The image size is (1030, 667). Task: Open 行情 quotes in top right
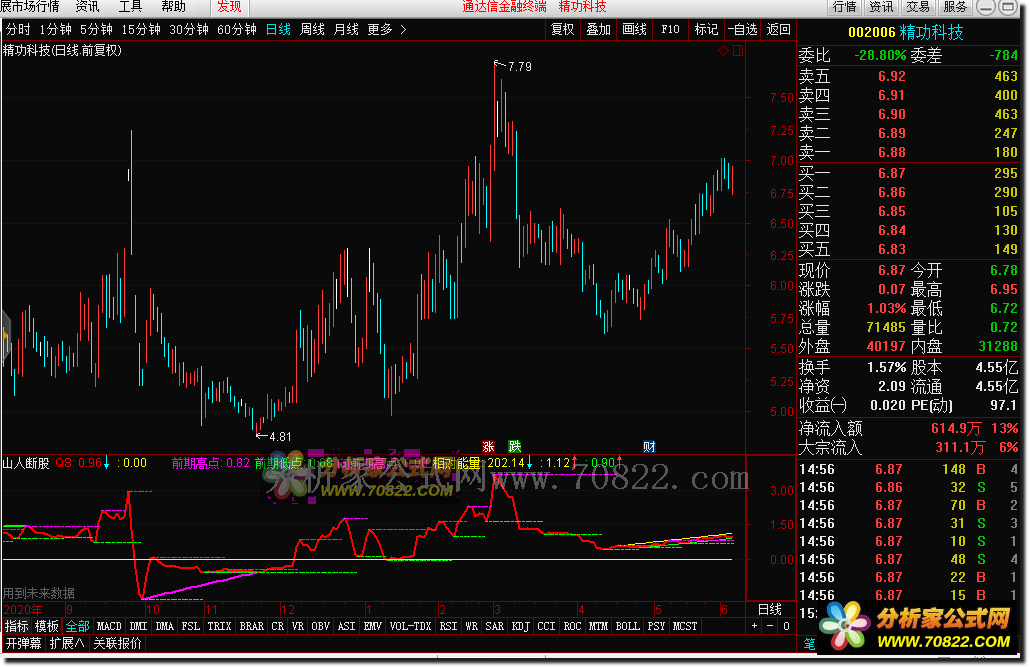point(844,7)
